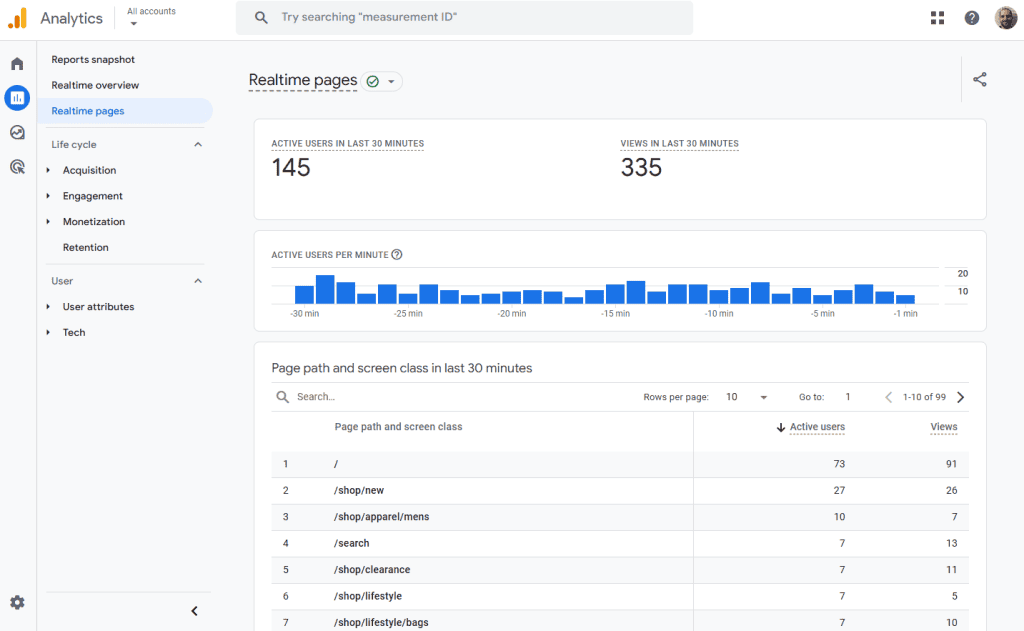Open the Realtime overview report
1024x631 pixels.
pos(95,85)
